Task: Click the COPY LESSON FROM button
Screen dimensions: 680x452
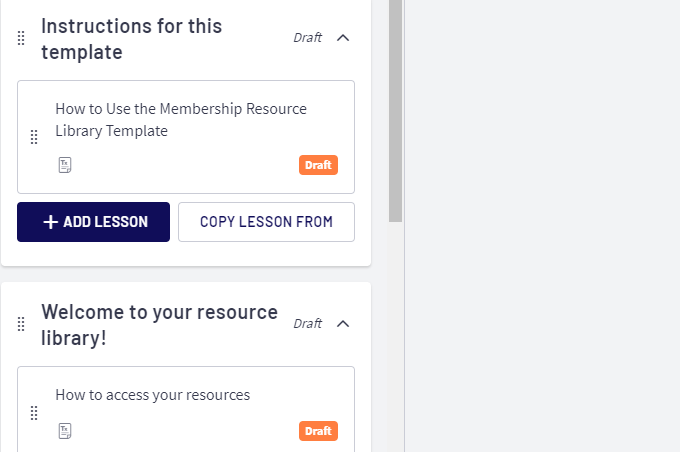Action: (266, 222)
